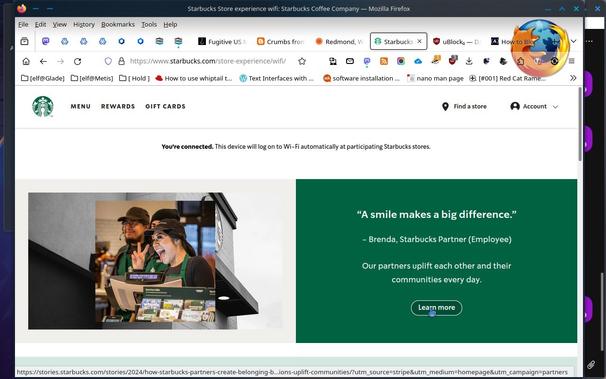
Task: Open the History menu
Action: pos(84,24)
